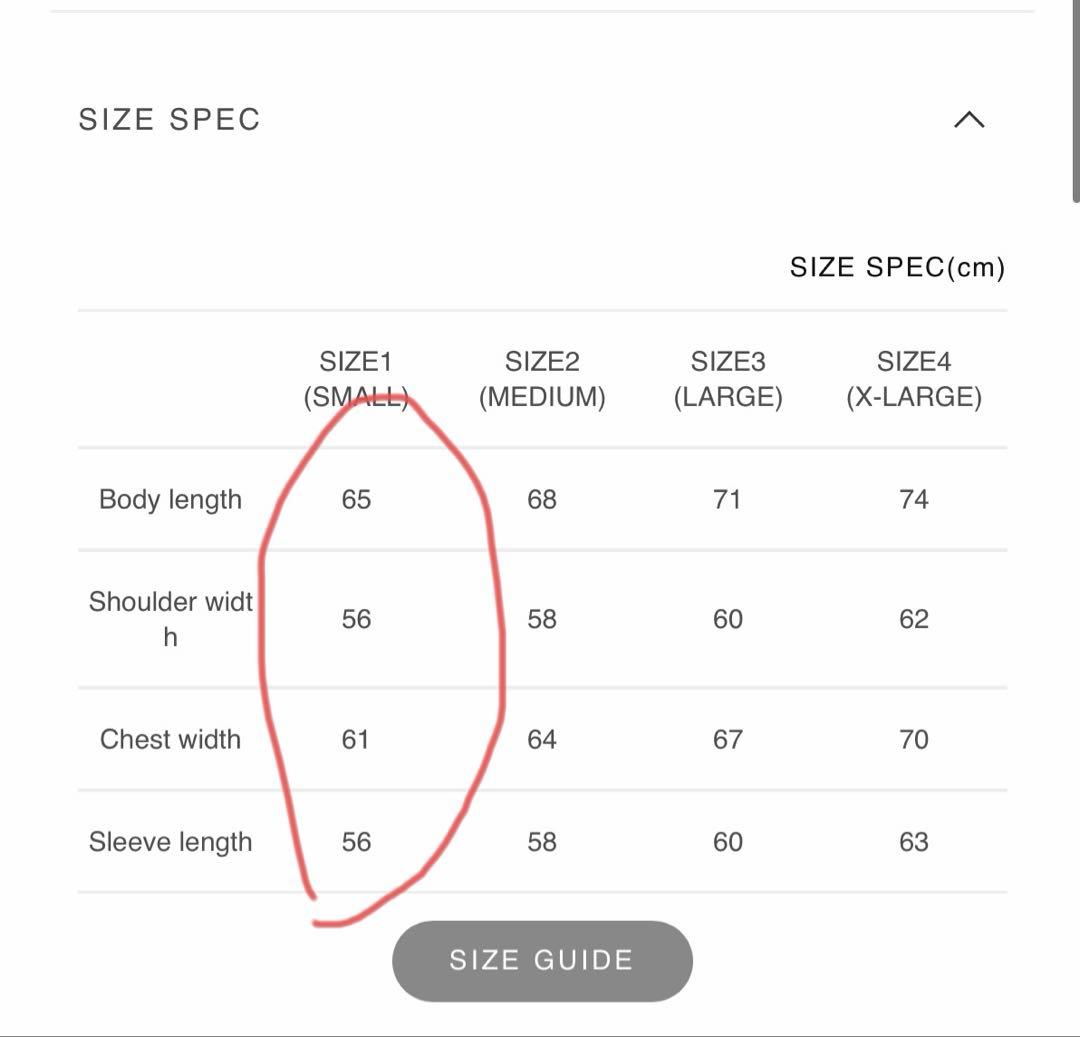
Task: Click the page scrollbar thumb
Action: 1075,100
